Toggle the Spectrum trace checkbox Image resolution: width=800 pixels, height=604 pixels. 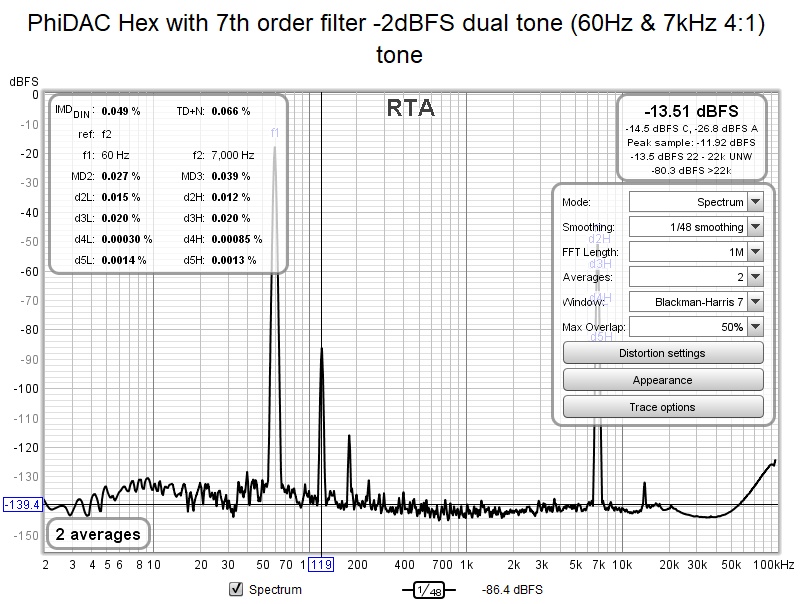(236, 589)
